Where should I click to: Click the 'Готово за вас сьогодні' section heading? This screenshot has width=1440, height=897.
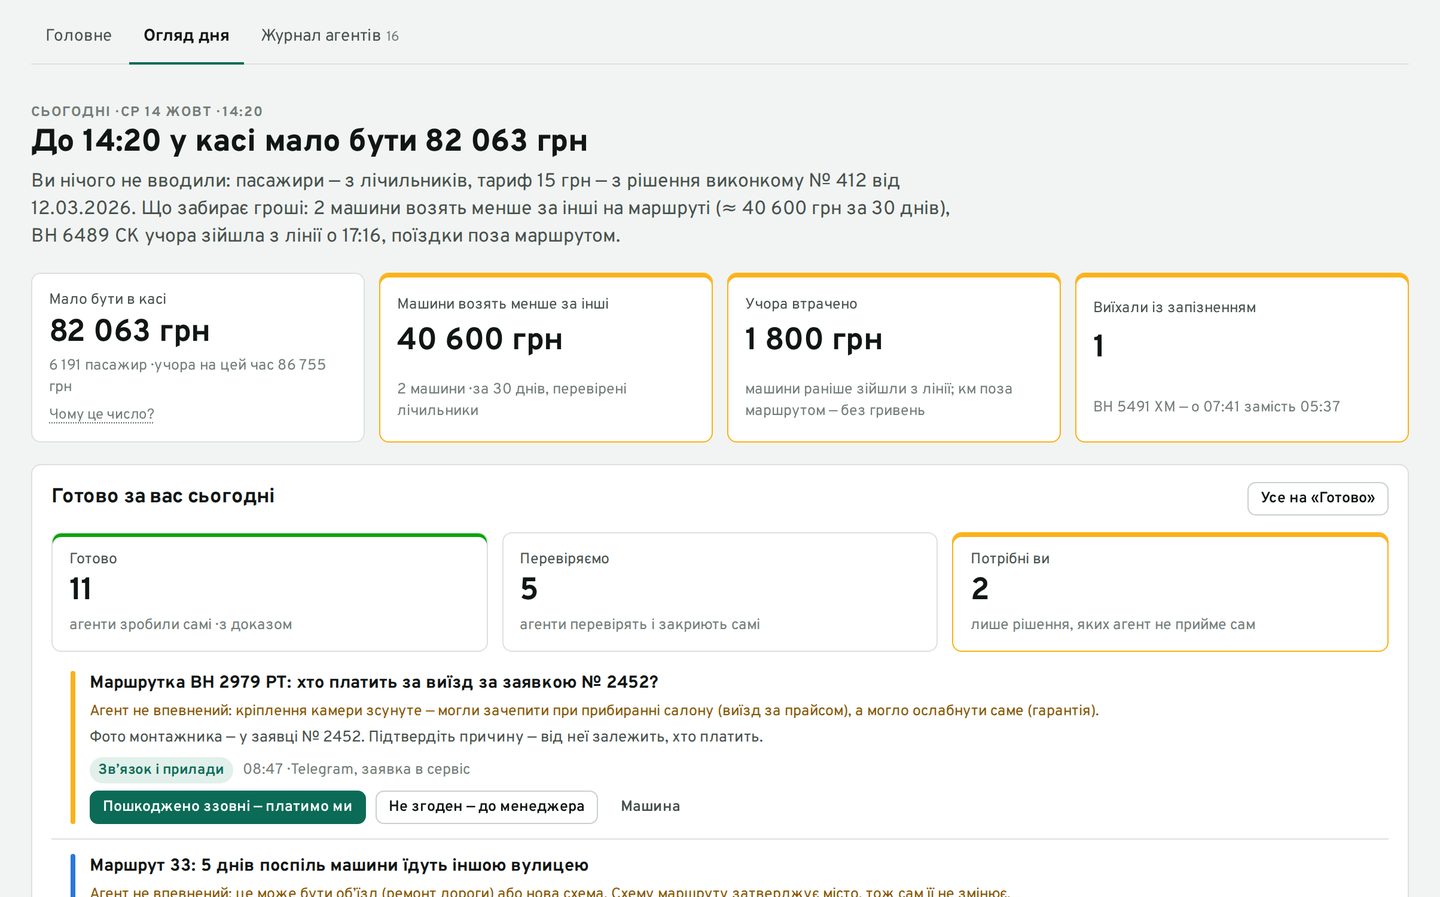pos(163,496)
